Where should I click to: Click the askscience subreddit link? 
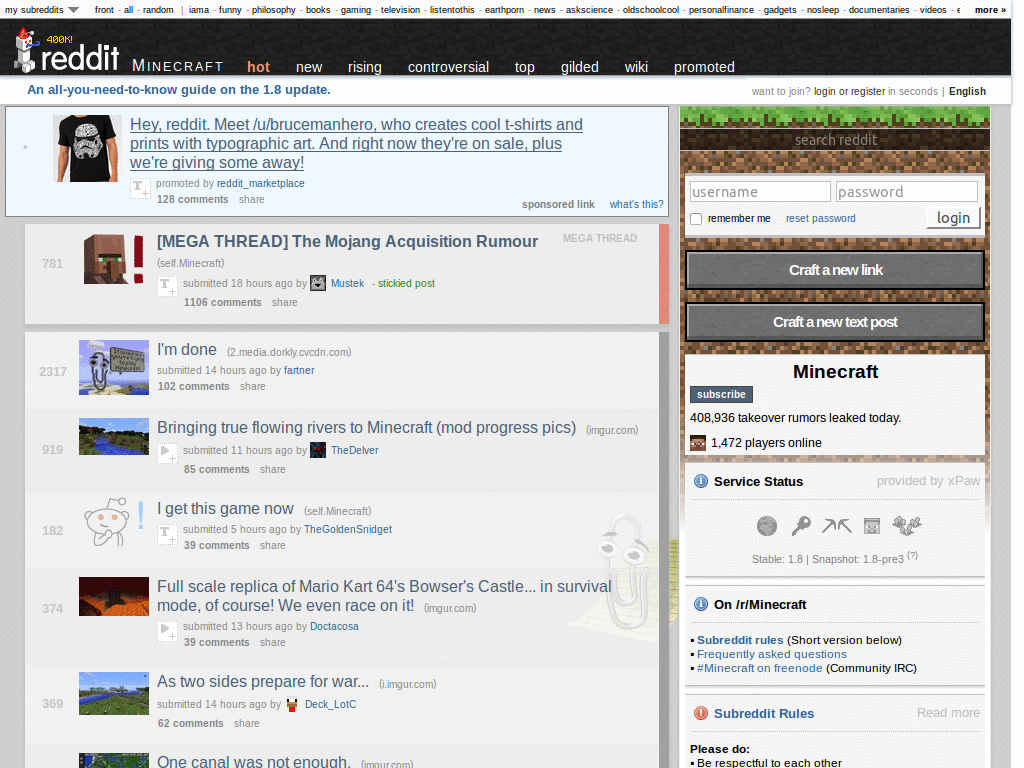coord(589,10)
